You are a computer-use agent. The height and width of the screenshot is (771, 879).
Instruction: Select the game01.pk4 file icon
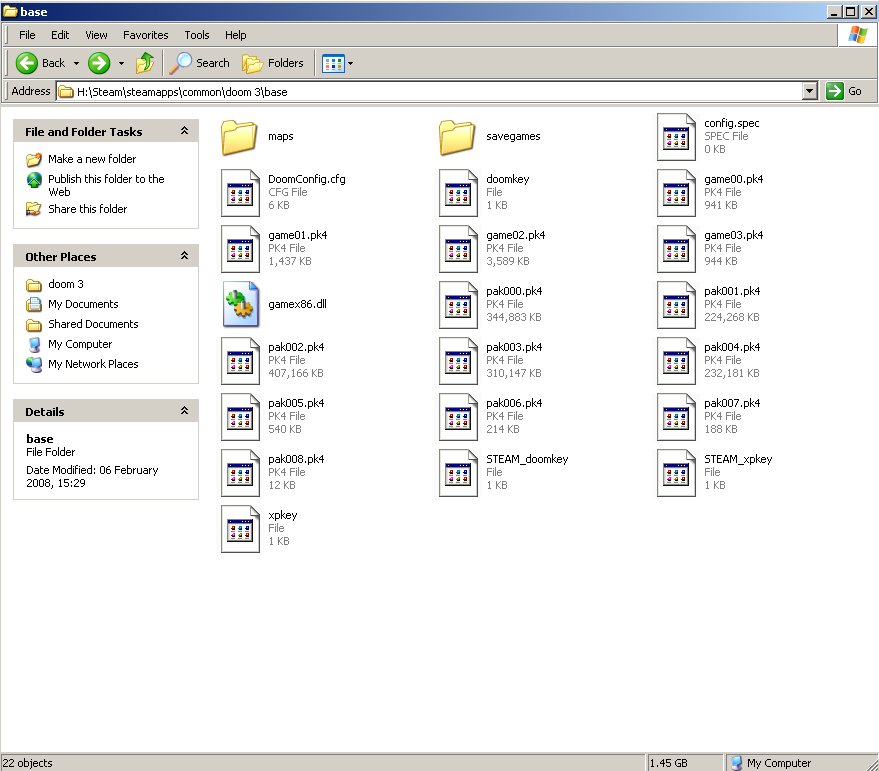(x=240, y=249)
